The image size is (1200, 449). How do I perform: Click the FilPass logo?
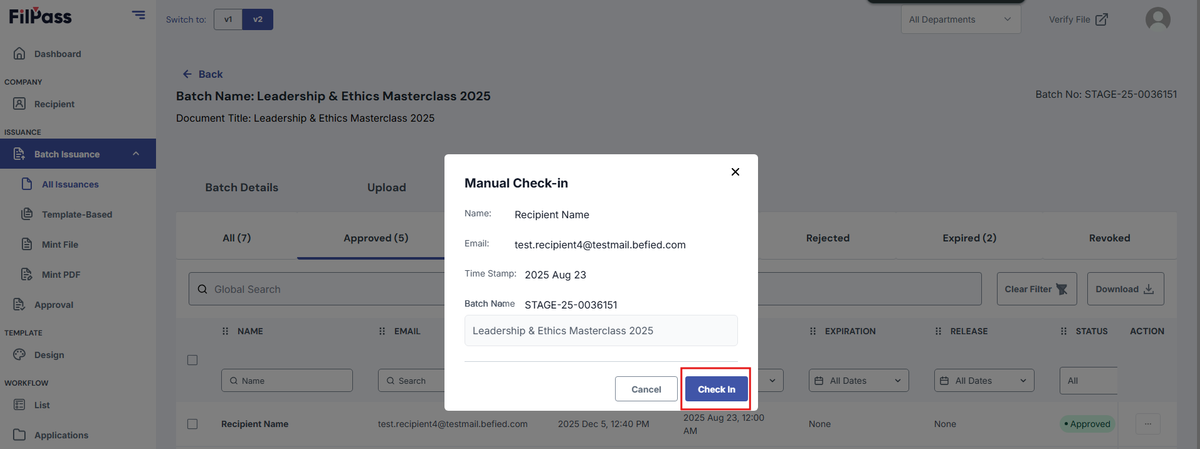pos(40,17)
